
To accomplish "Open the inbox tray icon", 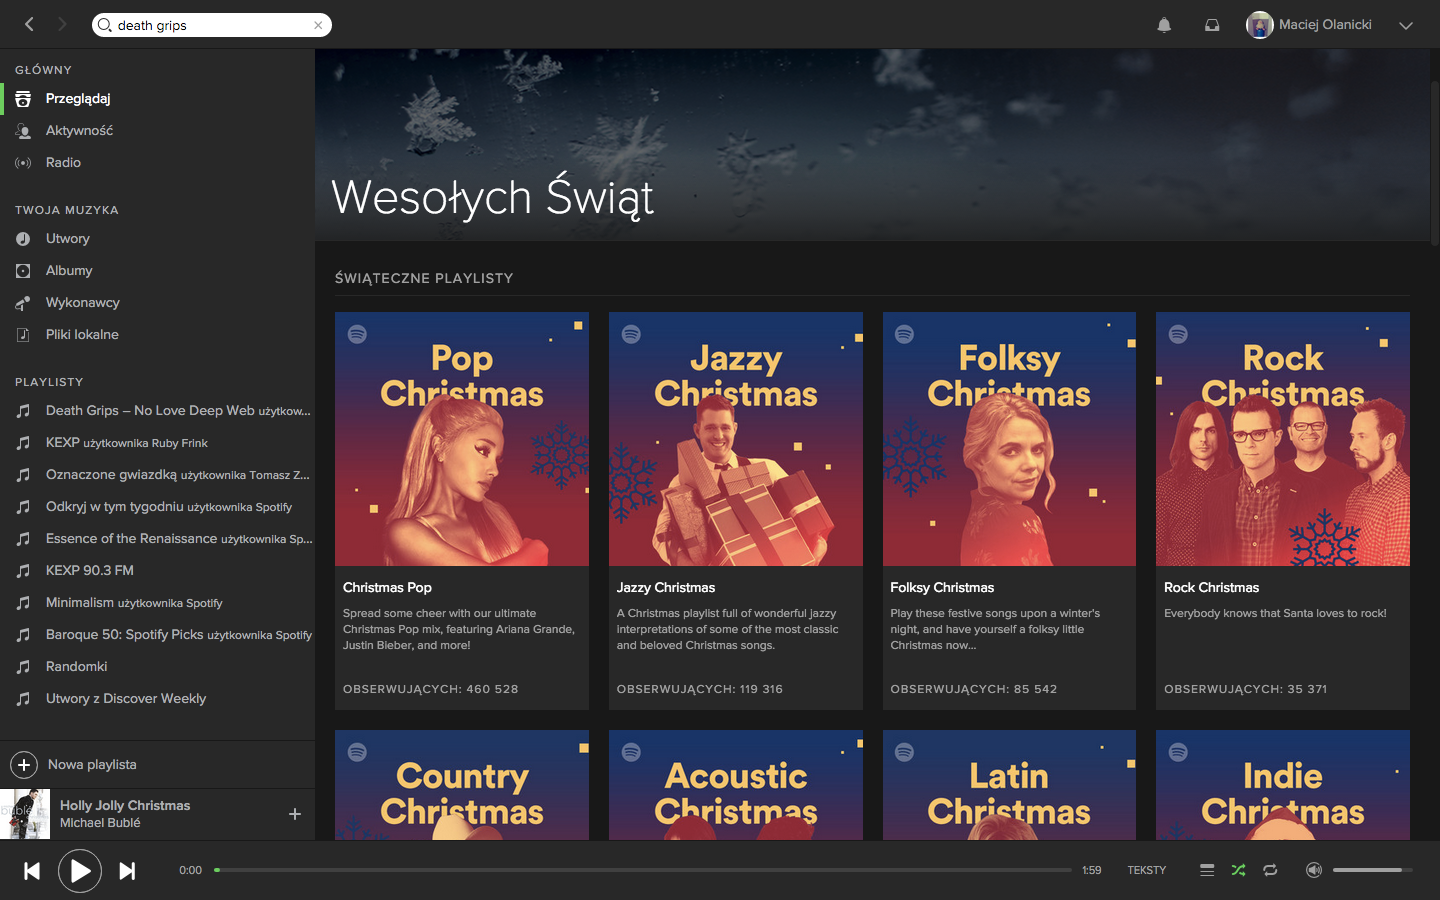I will tap(1212, 25).
